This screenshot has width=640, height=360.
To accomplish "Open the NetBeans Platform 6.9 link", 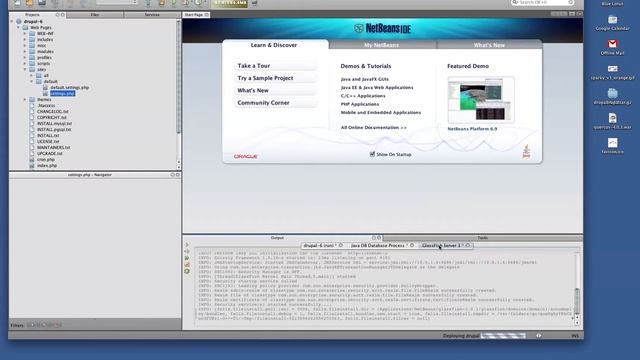I will 472,129.
